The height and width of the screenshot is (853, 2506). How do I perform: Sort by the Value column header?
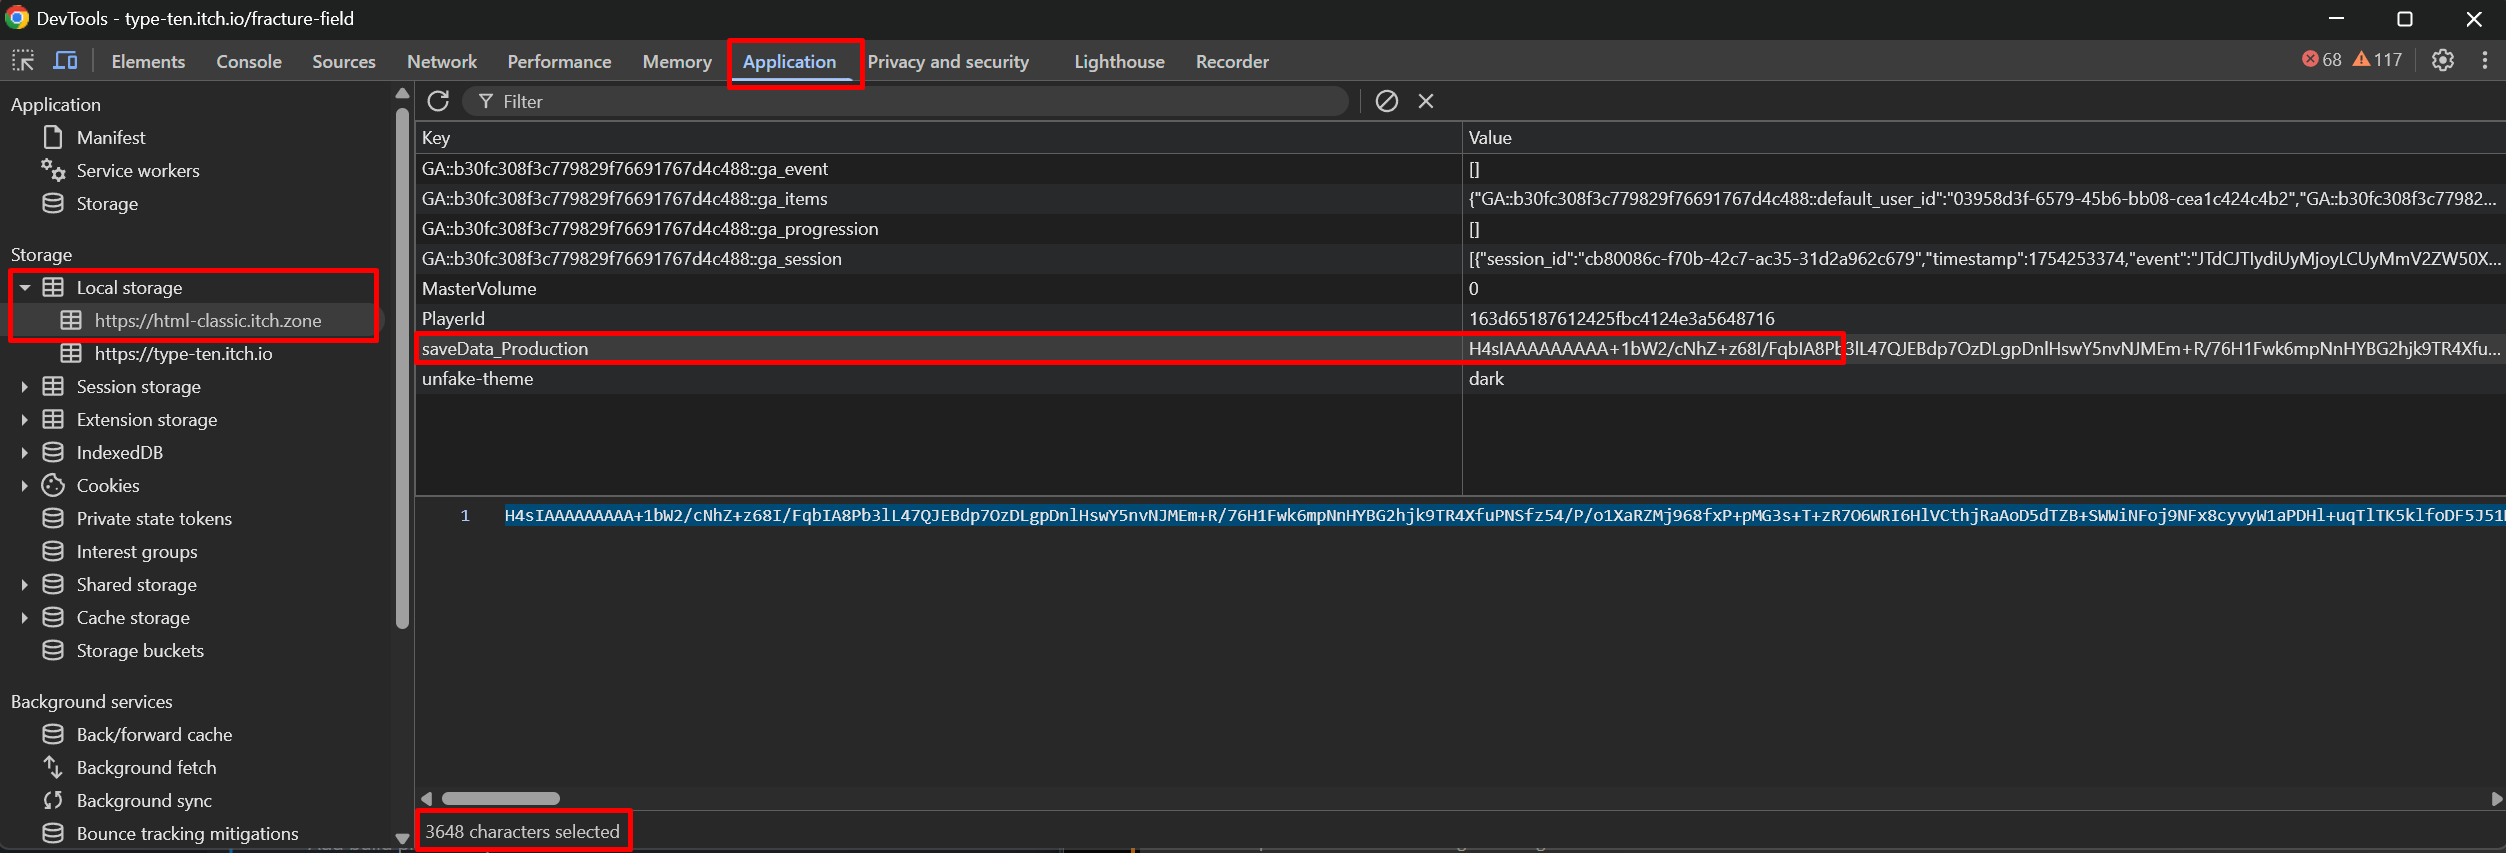point(1984,137)
